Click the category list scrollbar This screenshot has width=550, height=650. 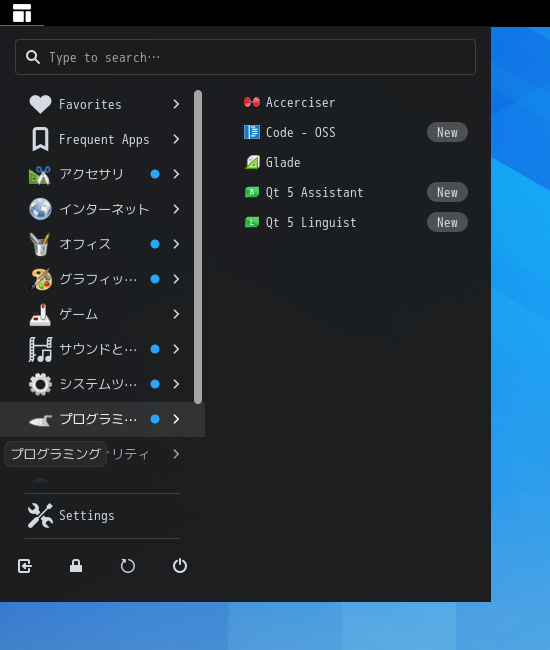(198, 247)
